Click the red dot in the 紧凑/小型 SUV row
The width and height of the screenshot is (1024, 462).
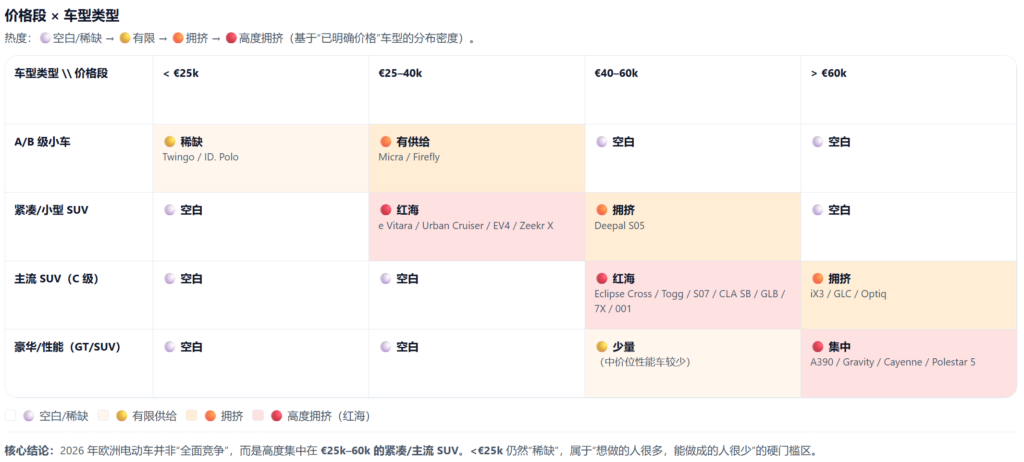(386, 210)
